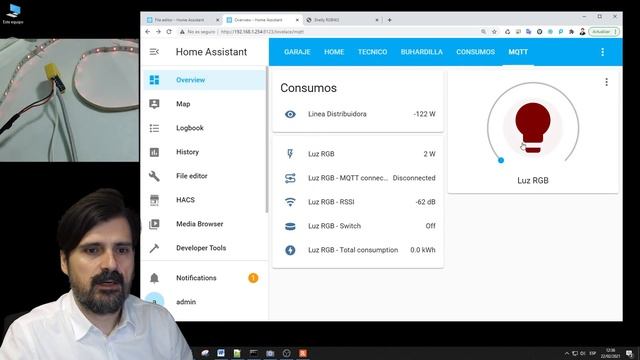
Task: Switch to the CONSUMOS tab
Action: (476, 52)
